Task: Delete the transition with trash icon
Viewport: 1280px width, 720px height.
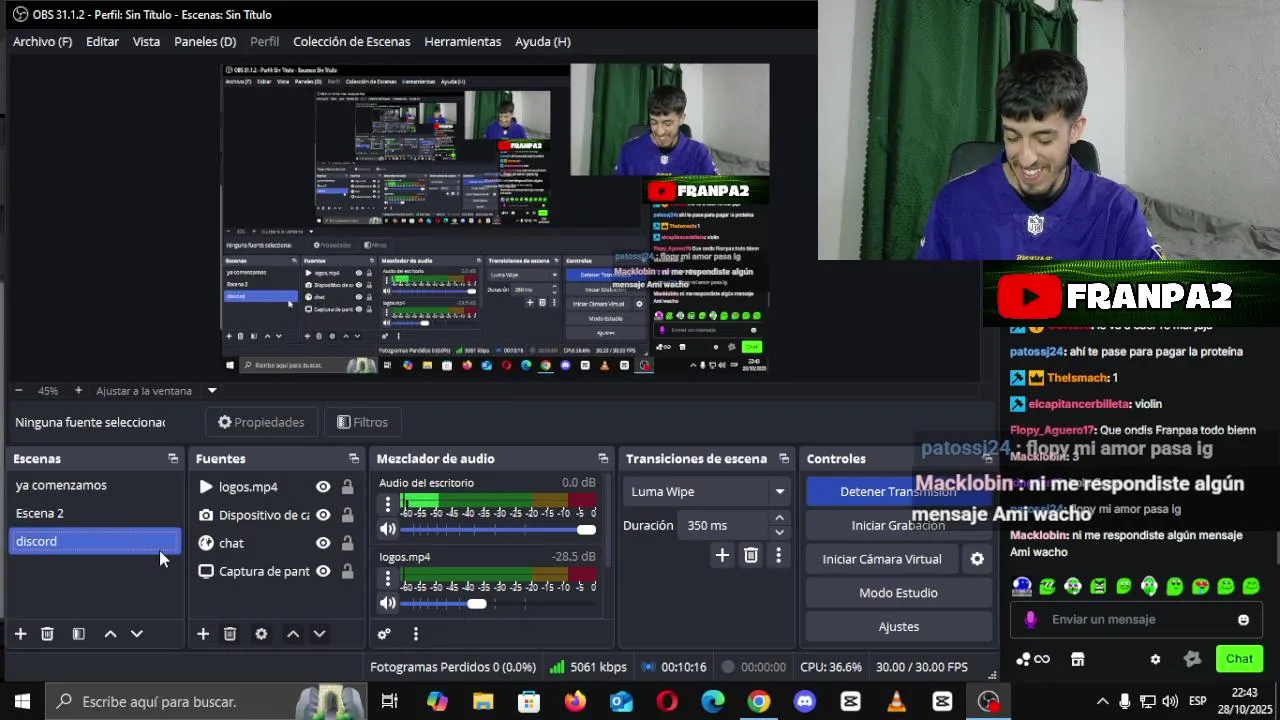Action: pyautogui.click(x=751, y=555)
